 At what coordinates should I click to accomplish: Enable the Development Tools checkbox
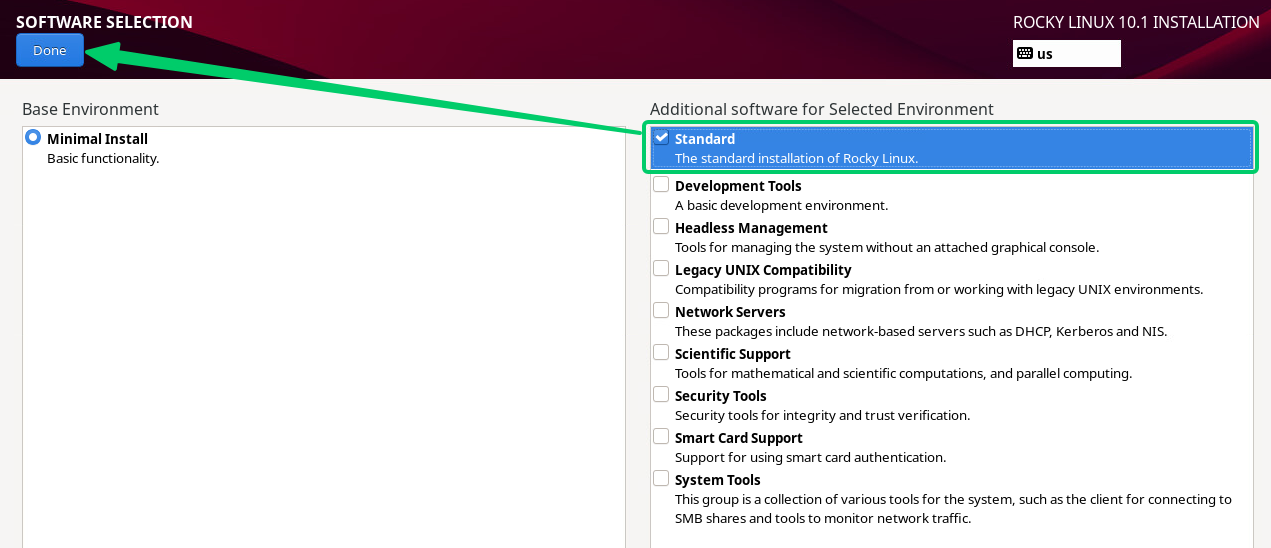pyautogui.click(x=661, y=185)
